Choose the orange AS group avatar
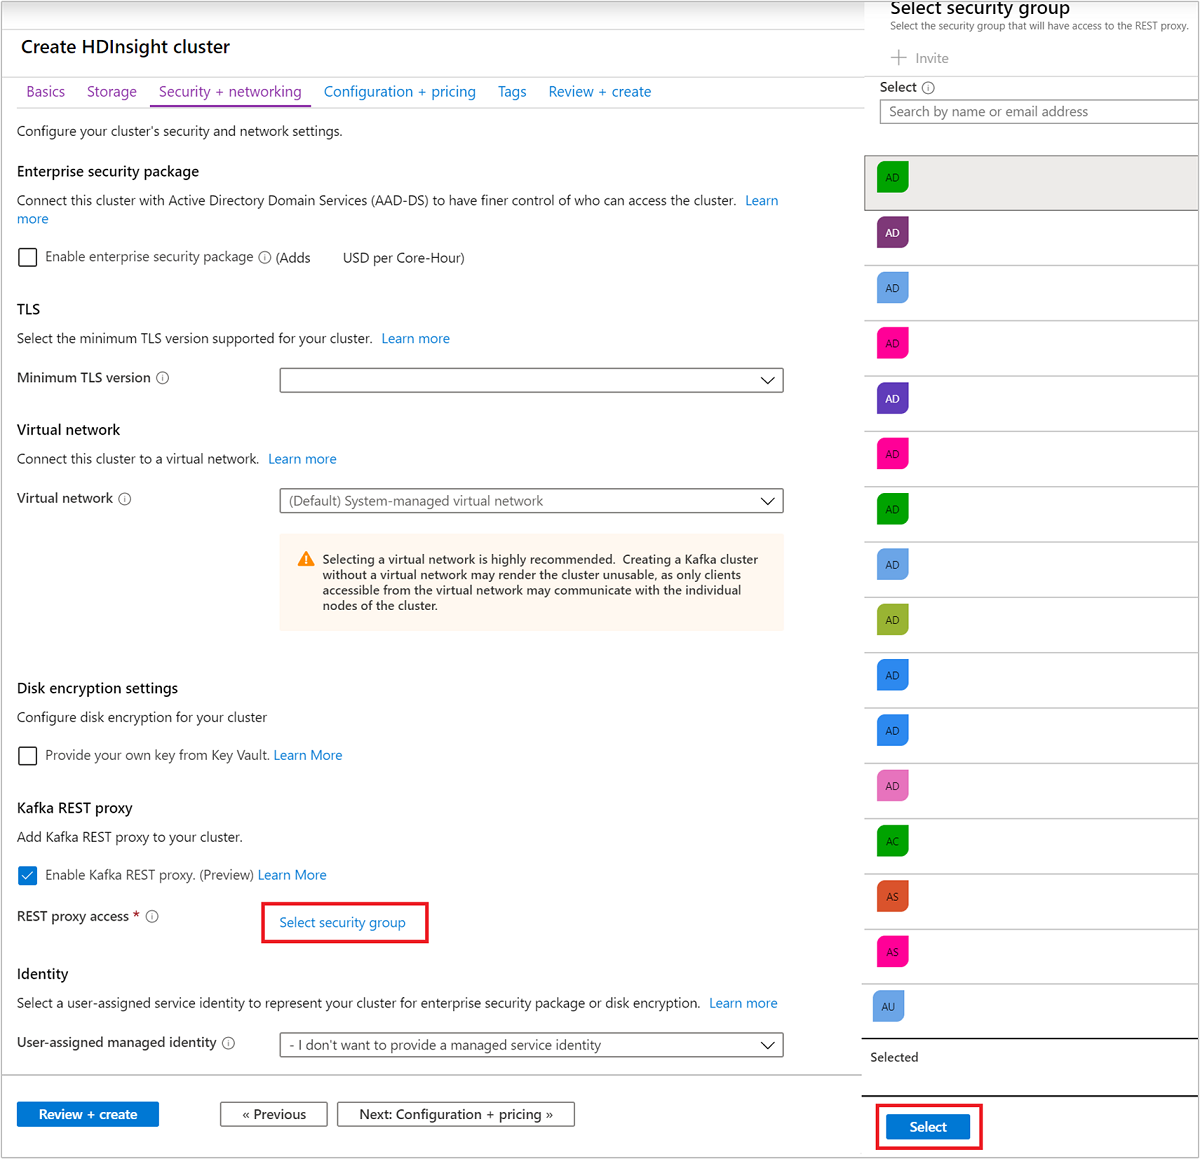The height and width of the screenshot is (1159, 1200). click(892, 896)
